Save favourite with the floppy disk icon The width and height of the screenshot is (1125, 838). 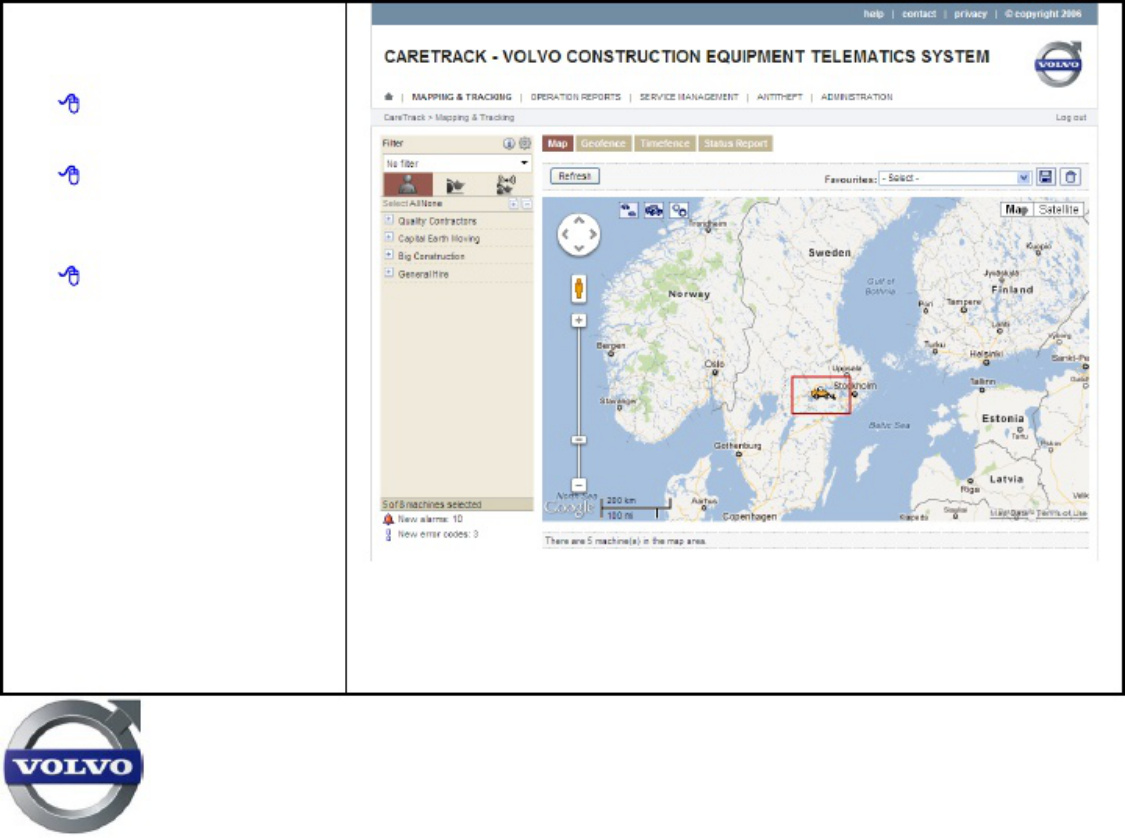(1046, 177)
